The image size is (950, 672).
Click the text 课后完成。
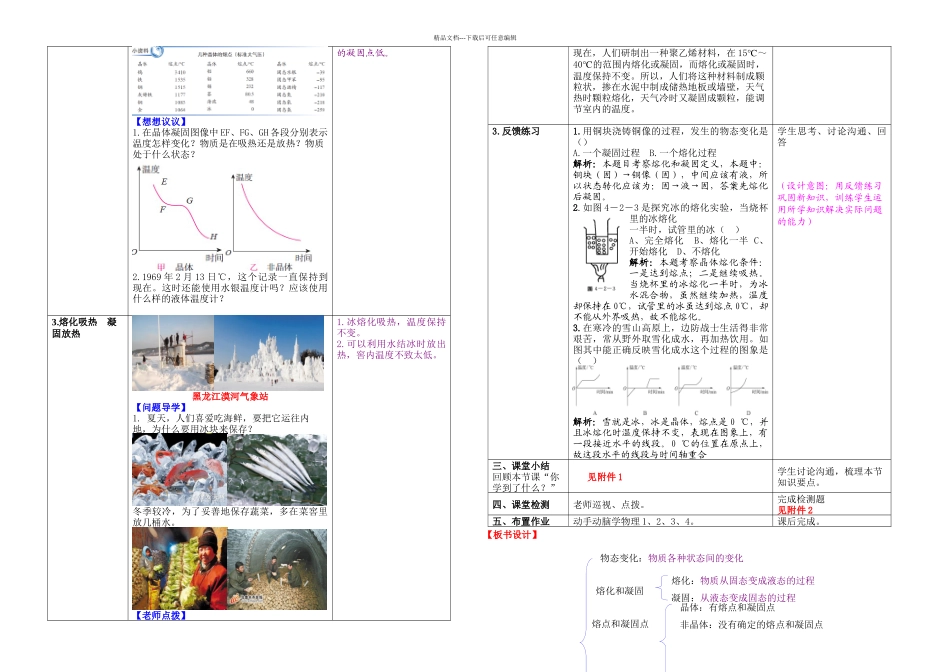(800, 521)
